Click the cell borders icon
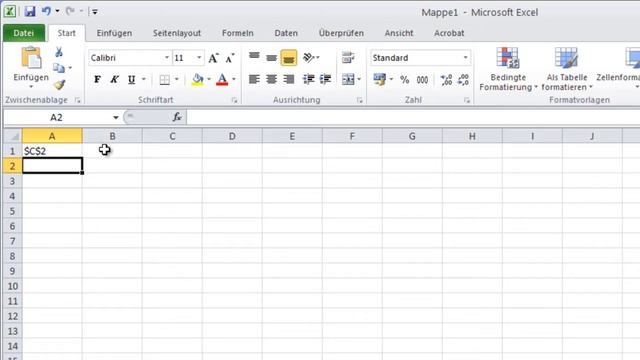 pos(164,79)
